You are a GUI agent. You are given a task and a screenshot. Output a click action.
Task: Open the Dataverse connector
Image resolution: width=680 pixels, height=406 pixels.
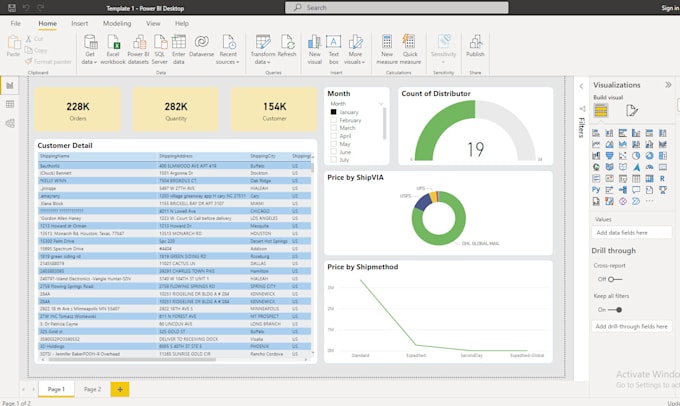click(202, 46)
